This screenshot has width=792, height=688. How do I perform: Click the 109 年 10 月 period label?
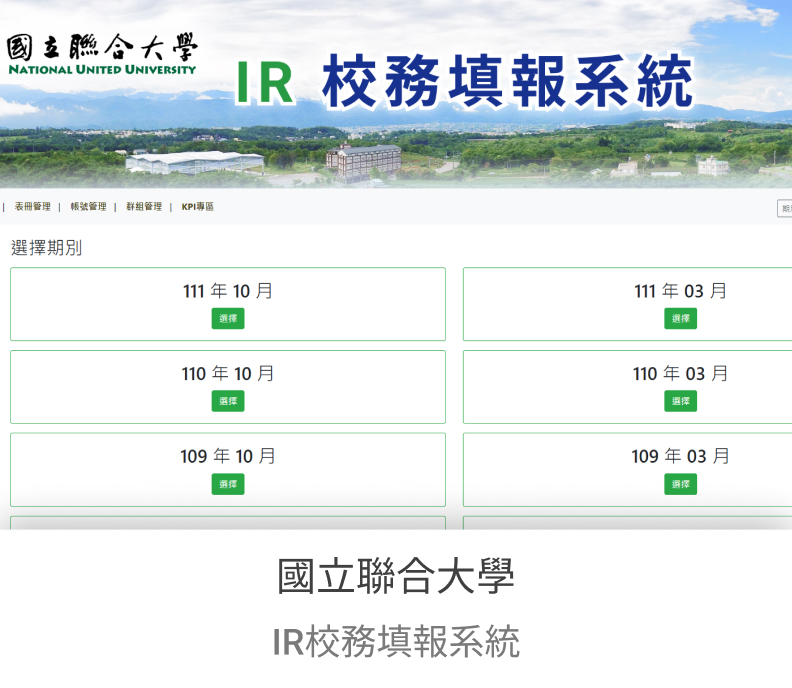(228, 456)
